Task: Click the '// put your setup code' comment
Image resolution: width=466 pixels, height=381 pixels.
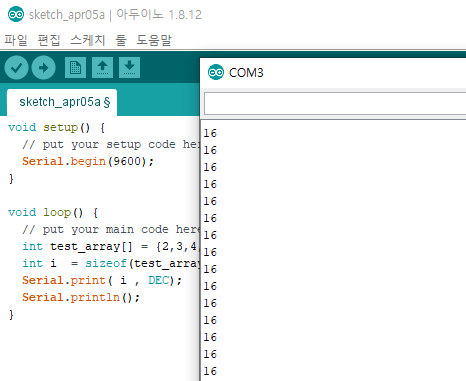Action: click(110, 144)
